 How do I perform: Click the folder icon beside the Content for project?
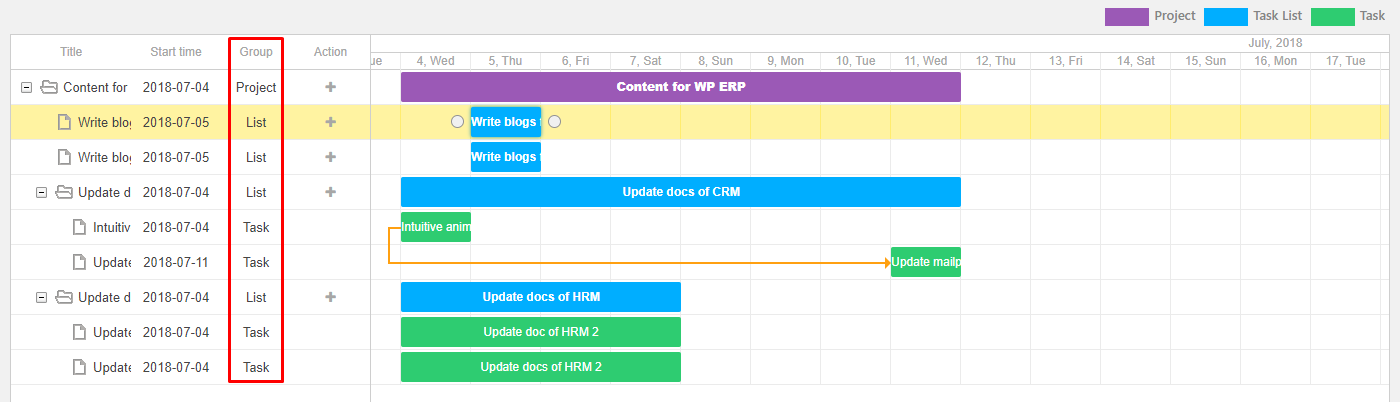point(49,87)
